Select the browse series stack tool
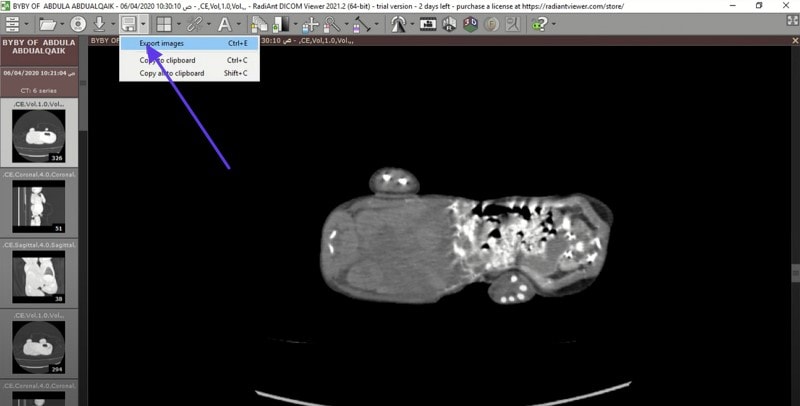The image size is (800, 406). coord(260,24)
